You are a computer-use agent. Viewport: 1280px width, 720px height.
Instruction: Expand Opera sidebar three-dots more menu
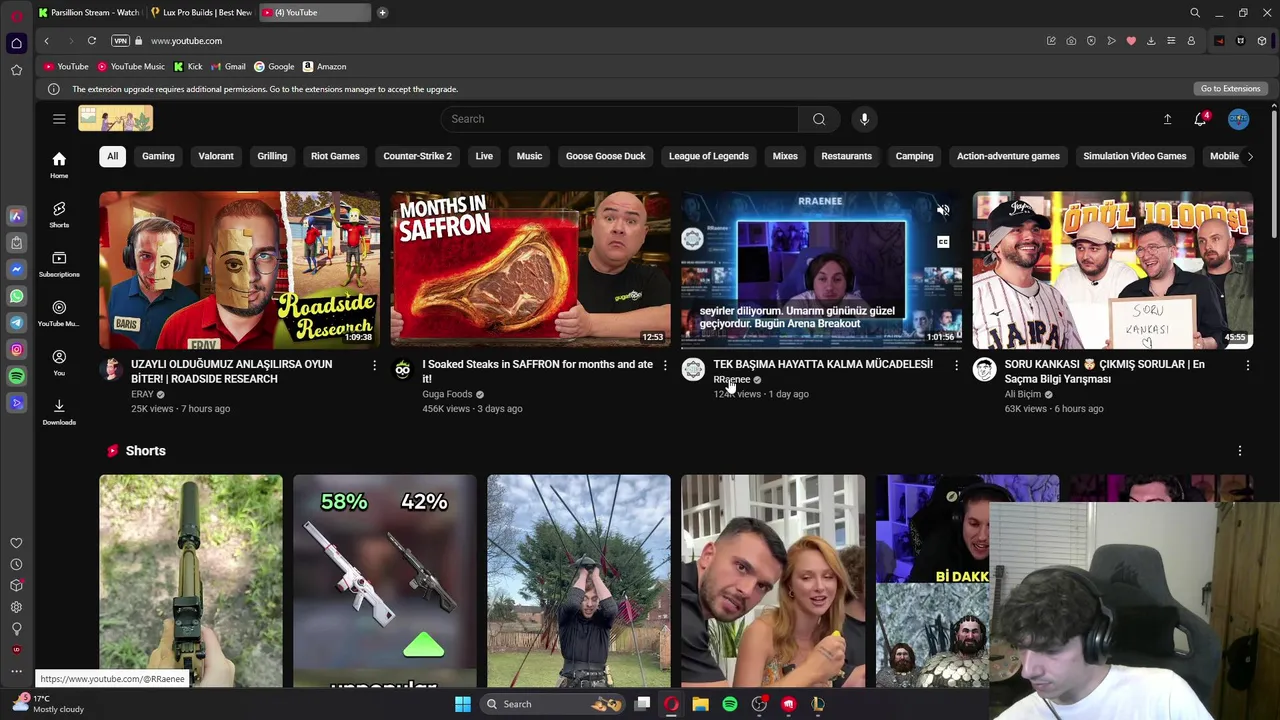coord(16,671)
